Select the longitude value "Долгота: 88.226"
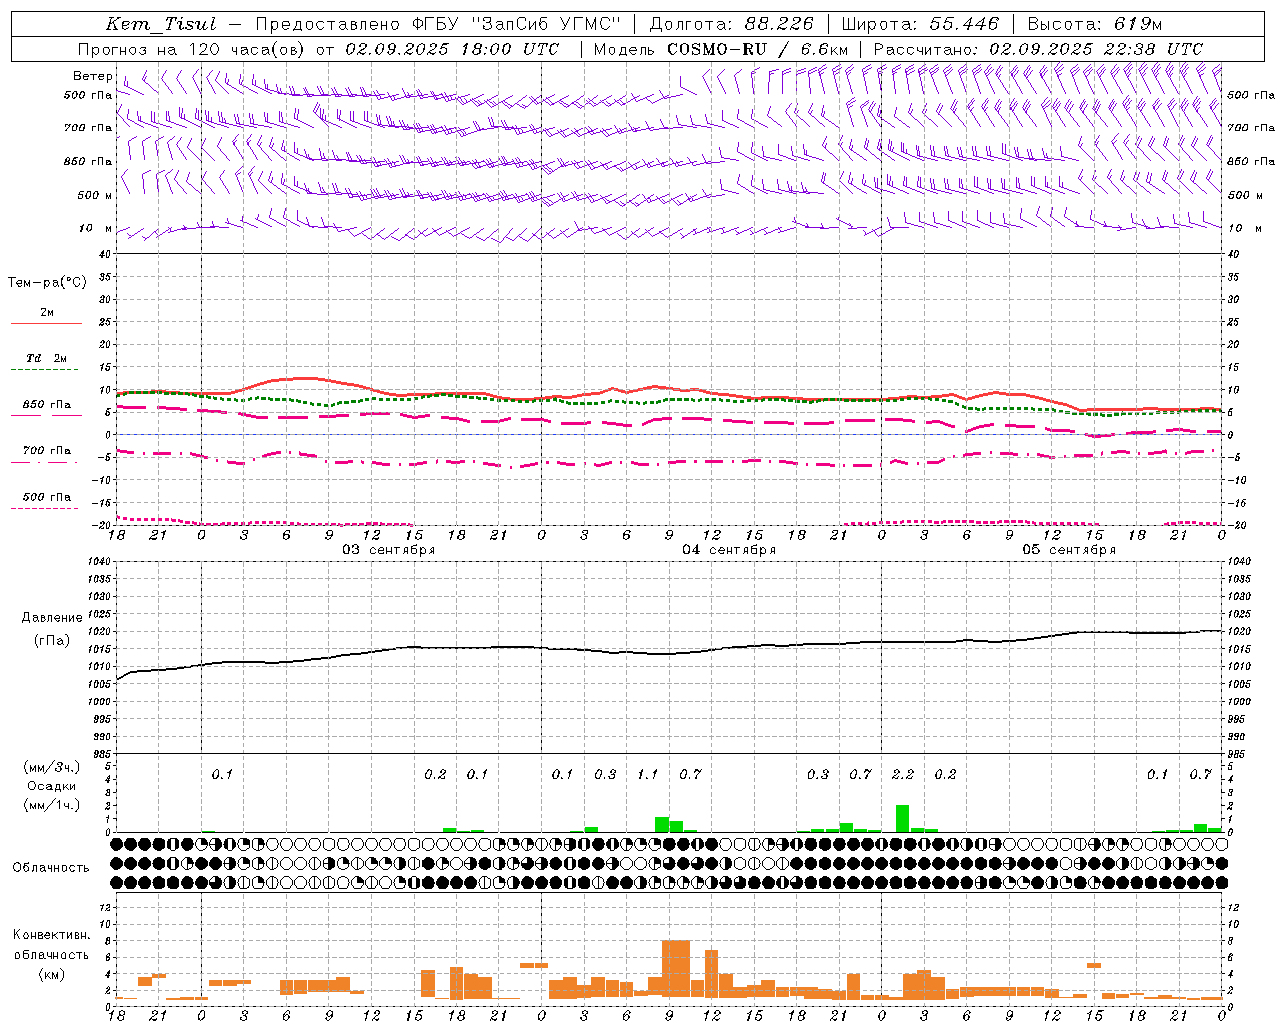 click(731, 24)
